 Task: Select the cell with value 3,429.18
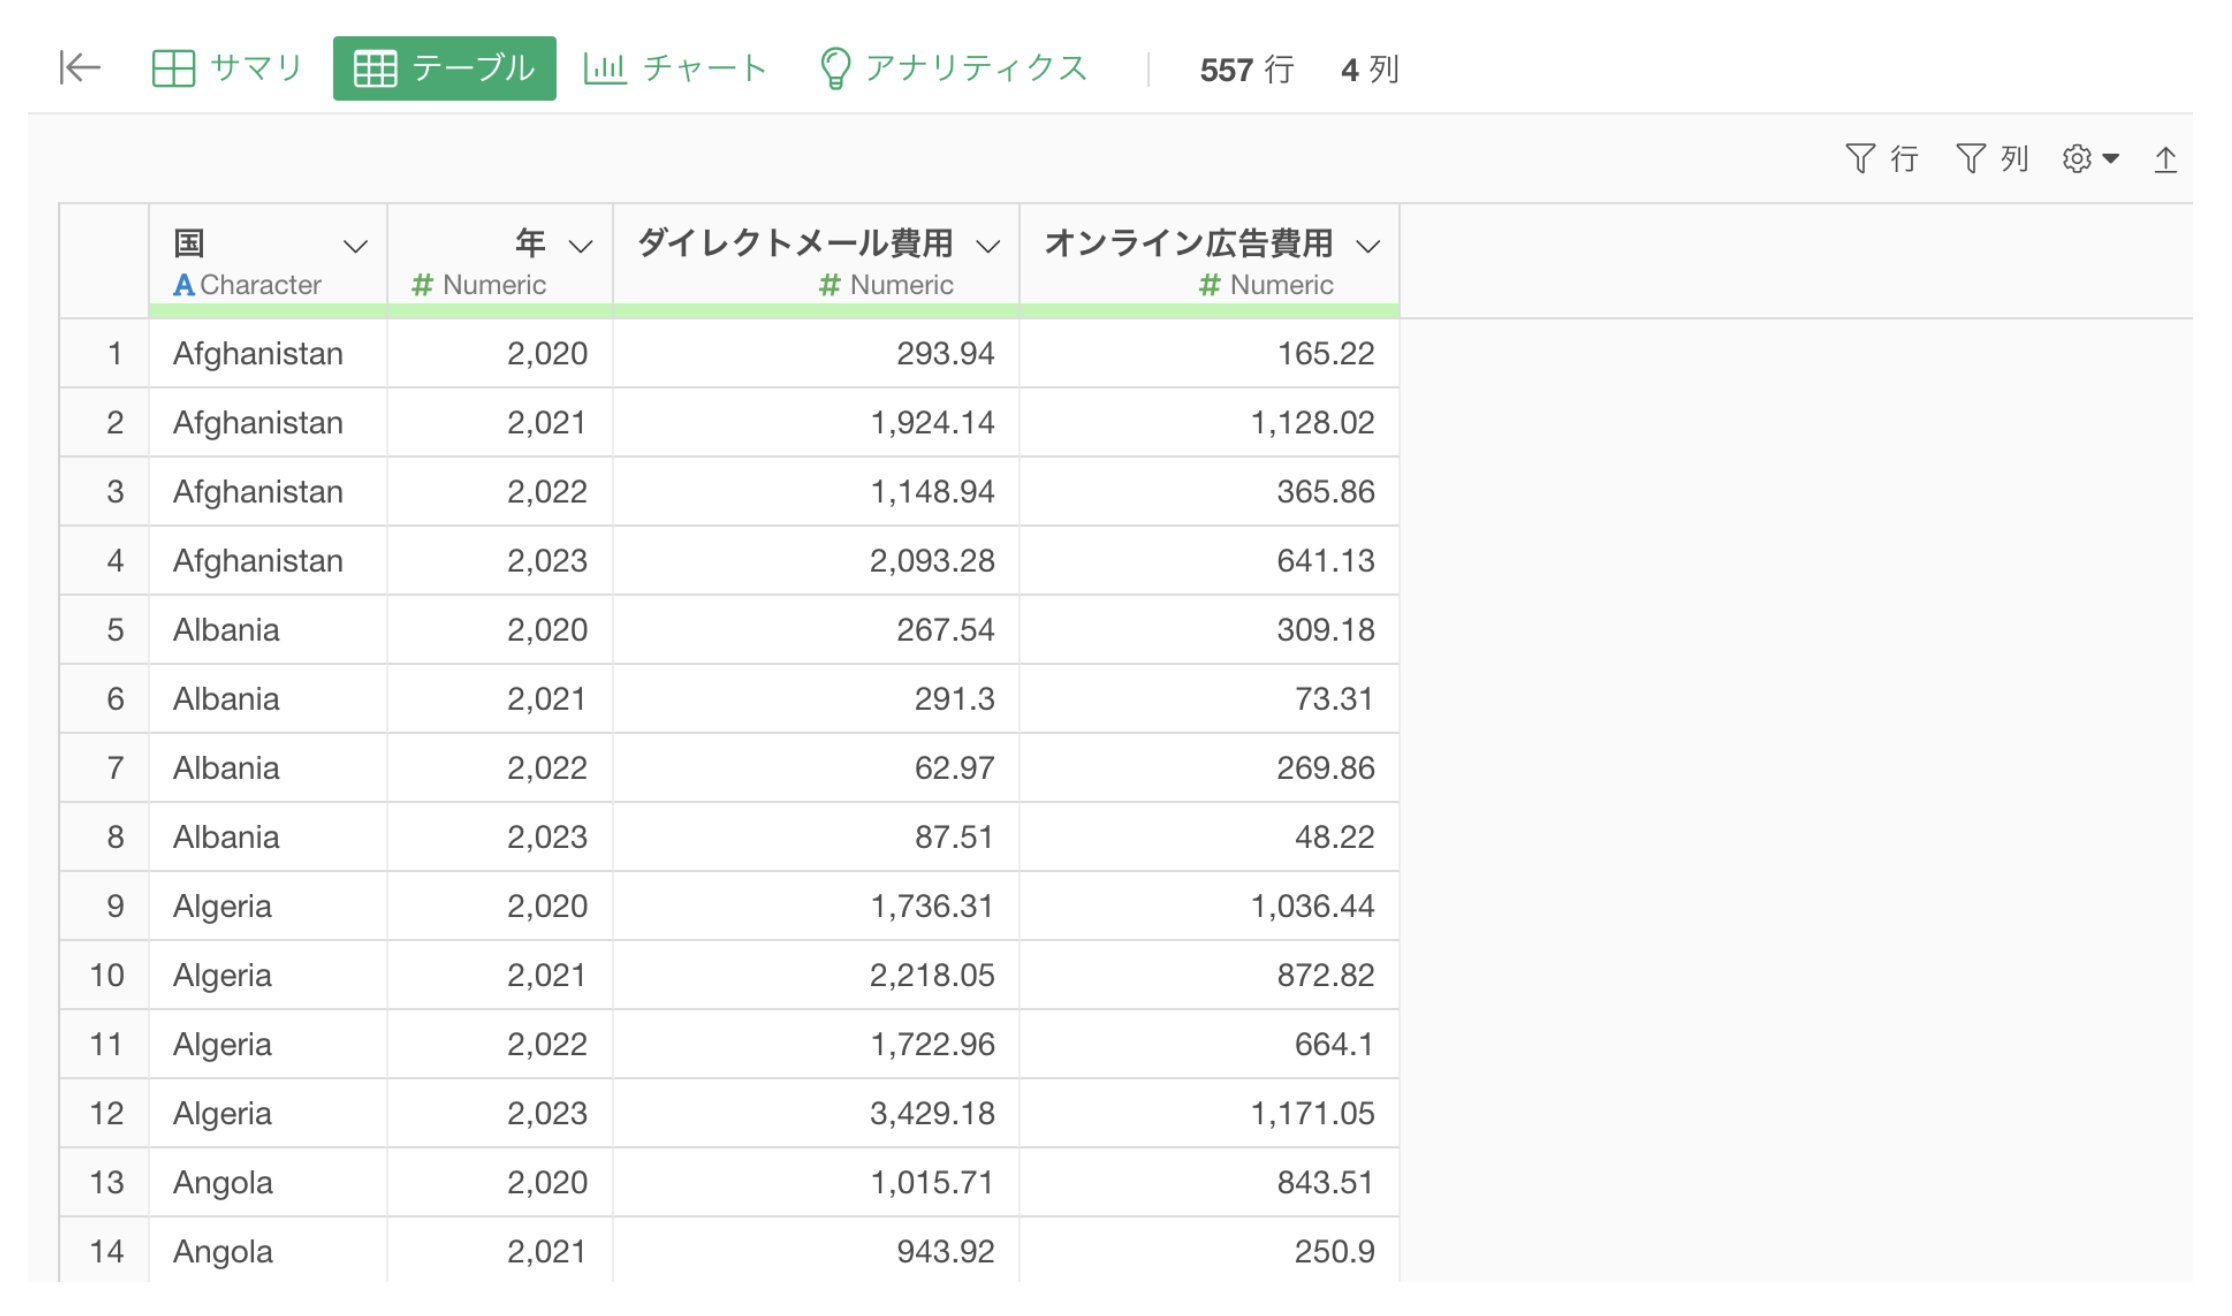click(816, 1112)
